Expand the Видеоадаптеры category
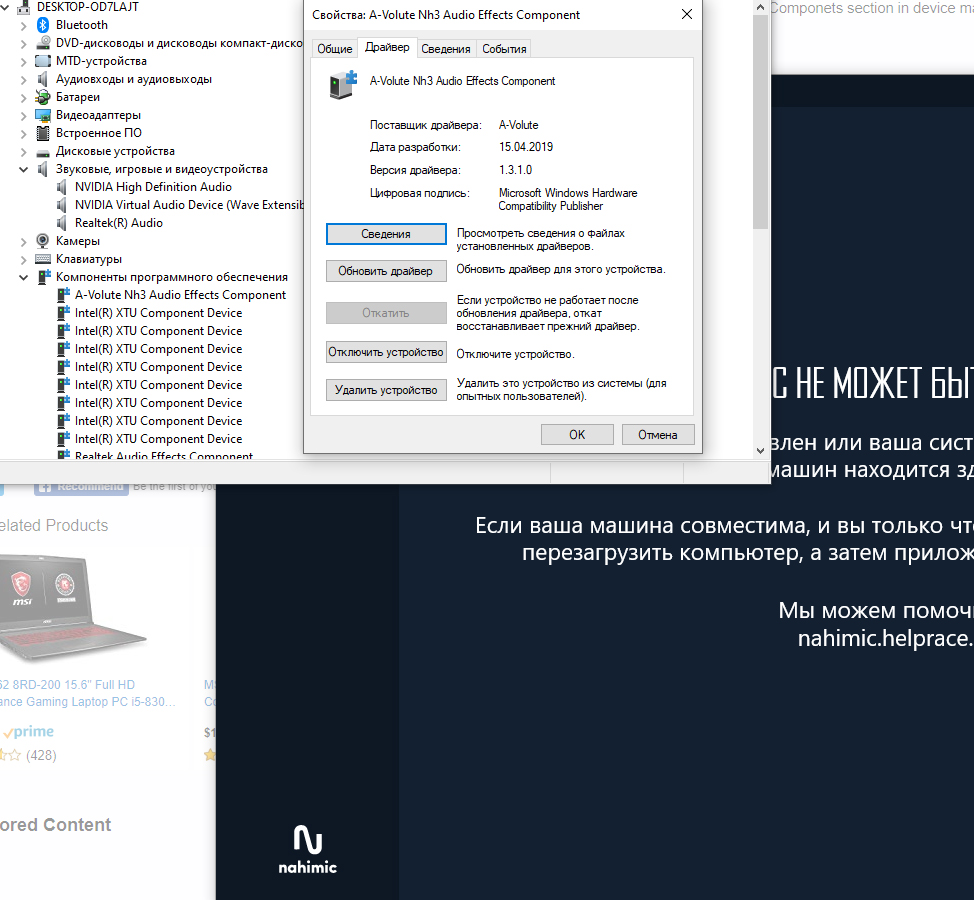The height and width of the screenshot is (900, 974). [x=24, y=116]
